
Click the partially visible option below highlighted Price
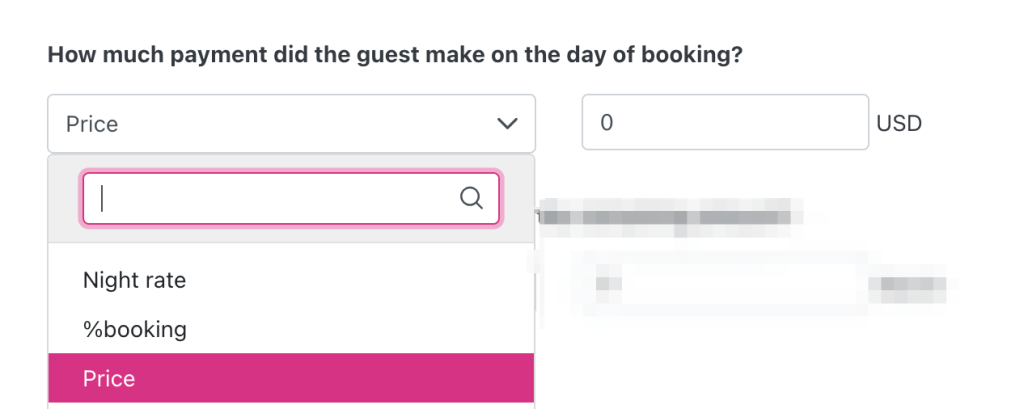[290, 405]
